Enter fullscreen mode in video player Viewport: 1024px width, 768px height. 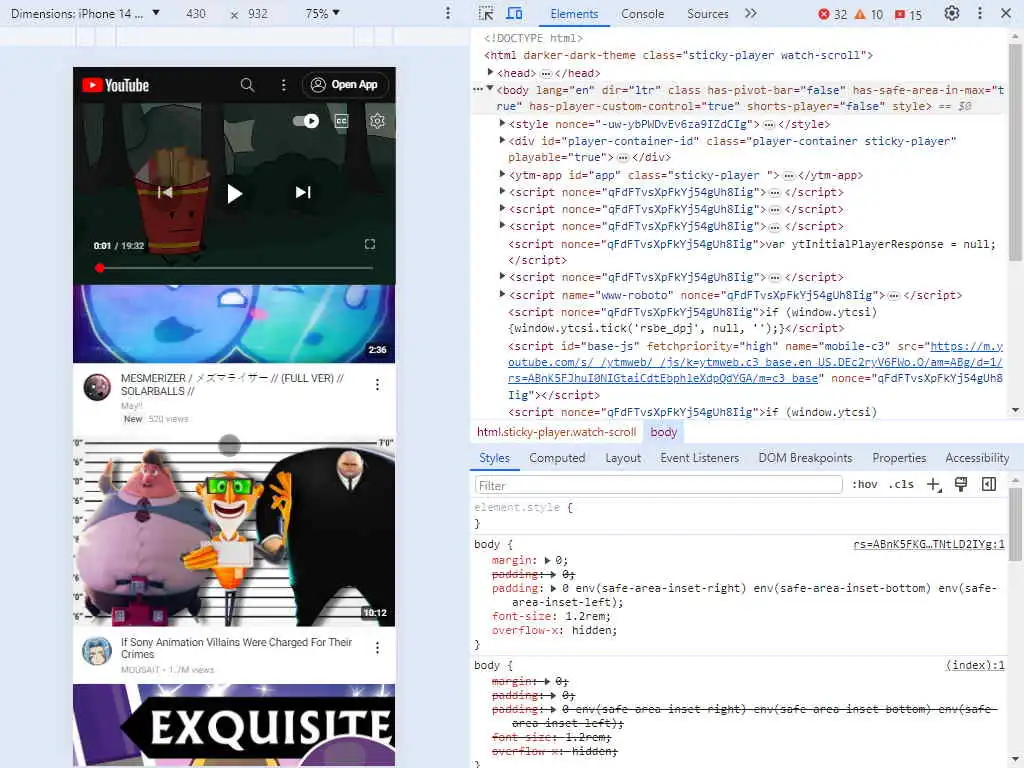(x=370, y=244)
